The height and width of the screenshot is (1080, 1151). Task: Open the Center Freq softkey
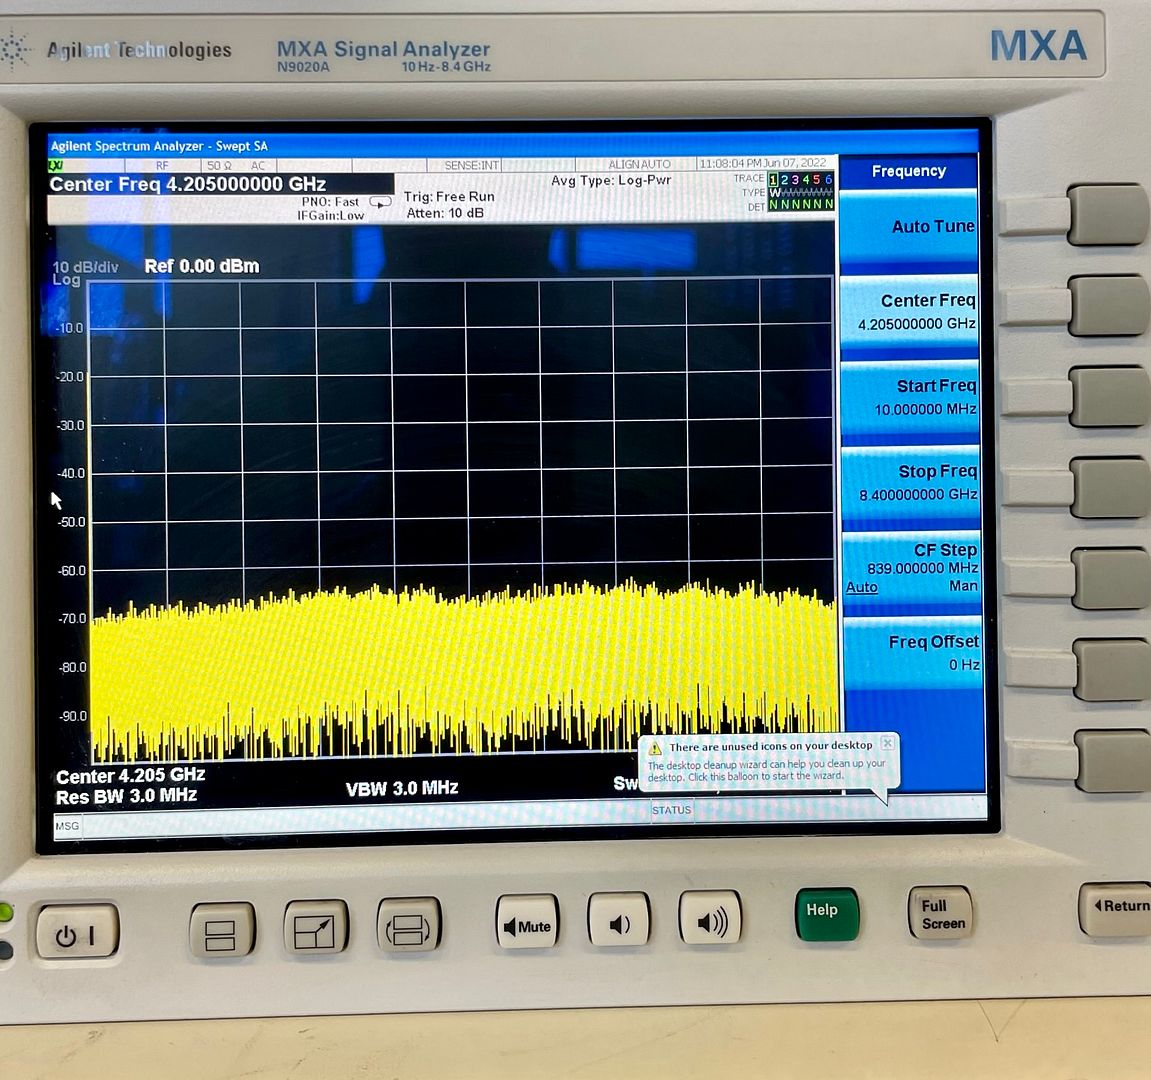coord(909,312)
